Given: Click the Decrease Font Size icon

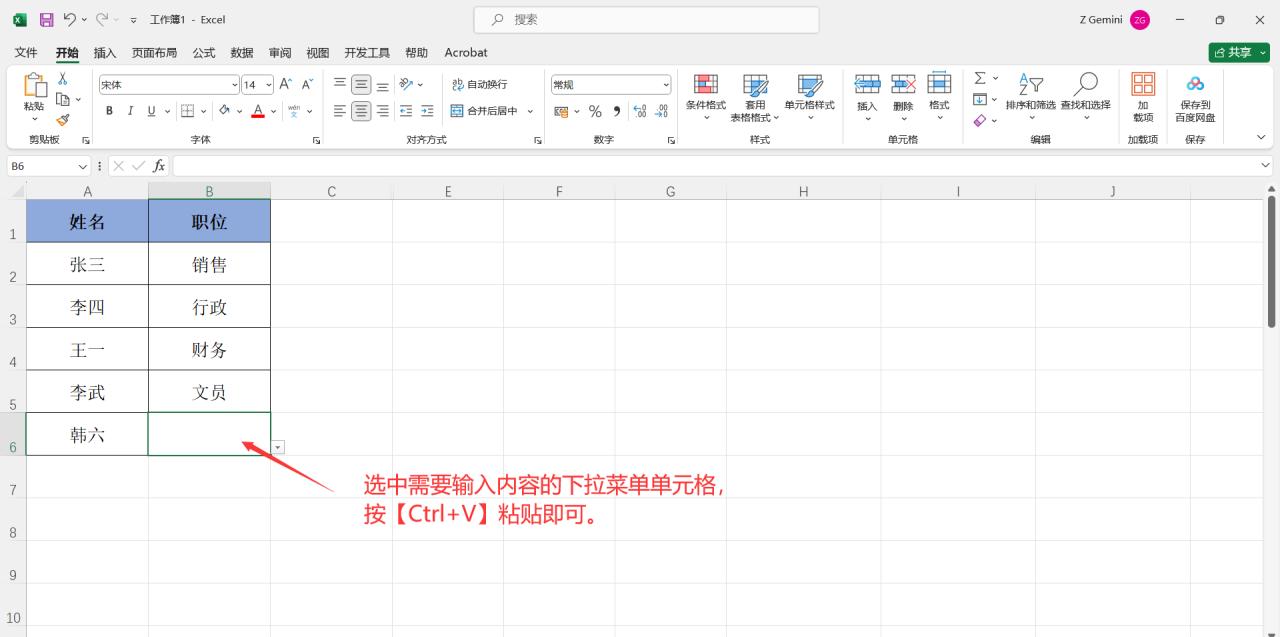Looking at the screenshot, I should (x=308, y=84).
